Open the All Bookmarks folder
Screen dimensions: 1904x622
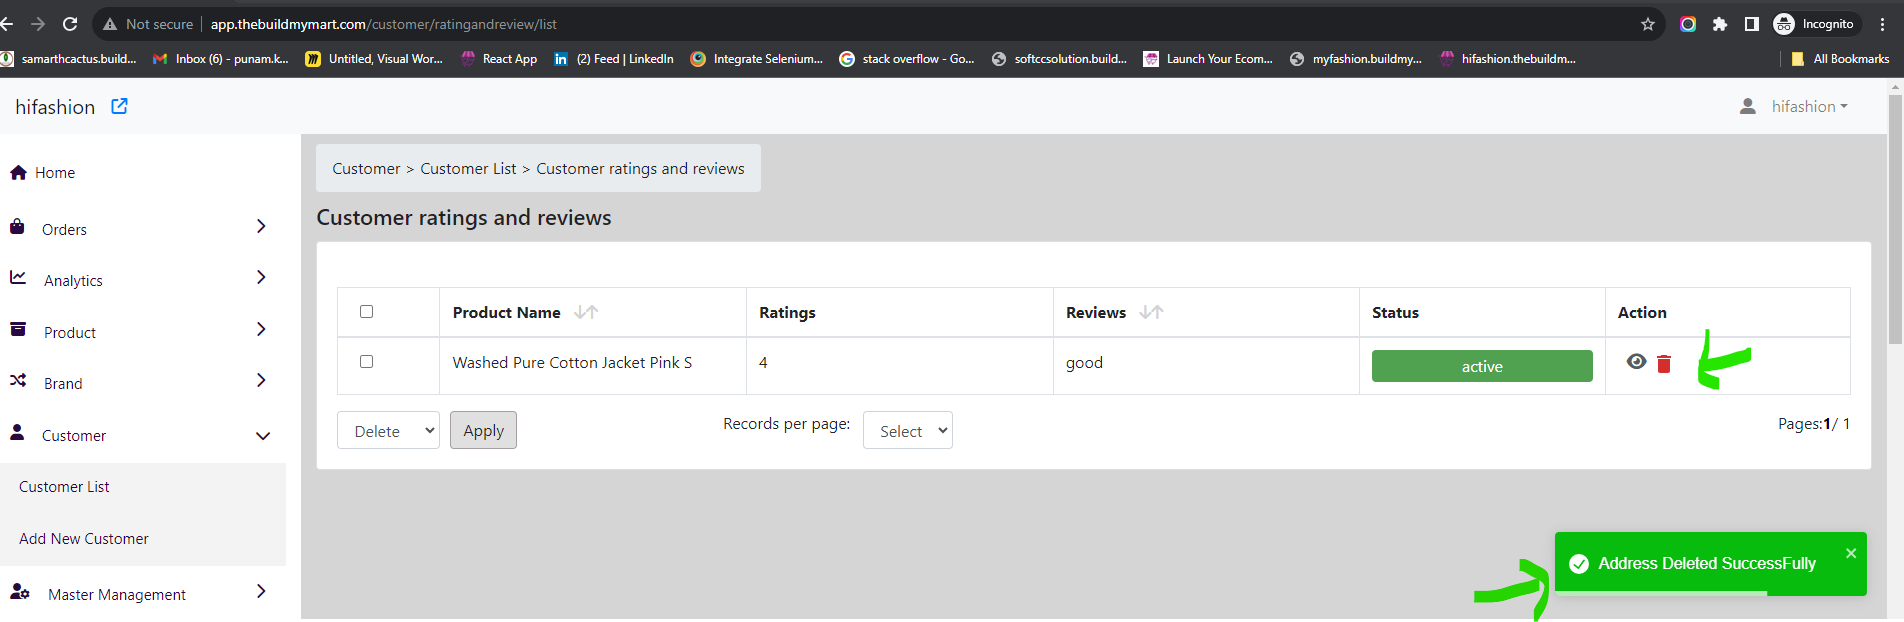[x=1840, y=59]
